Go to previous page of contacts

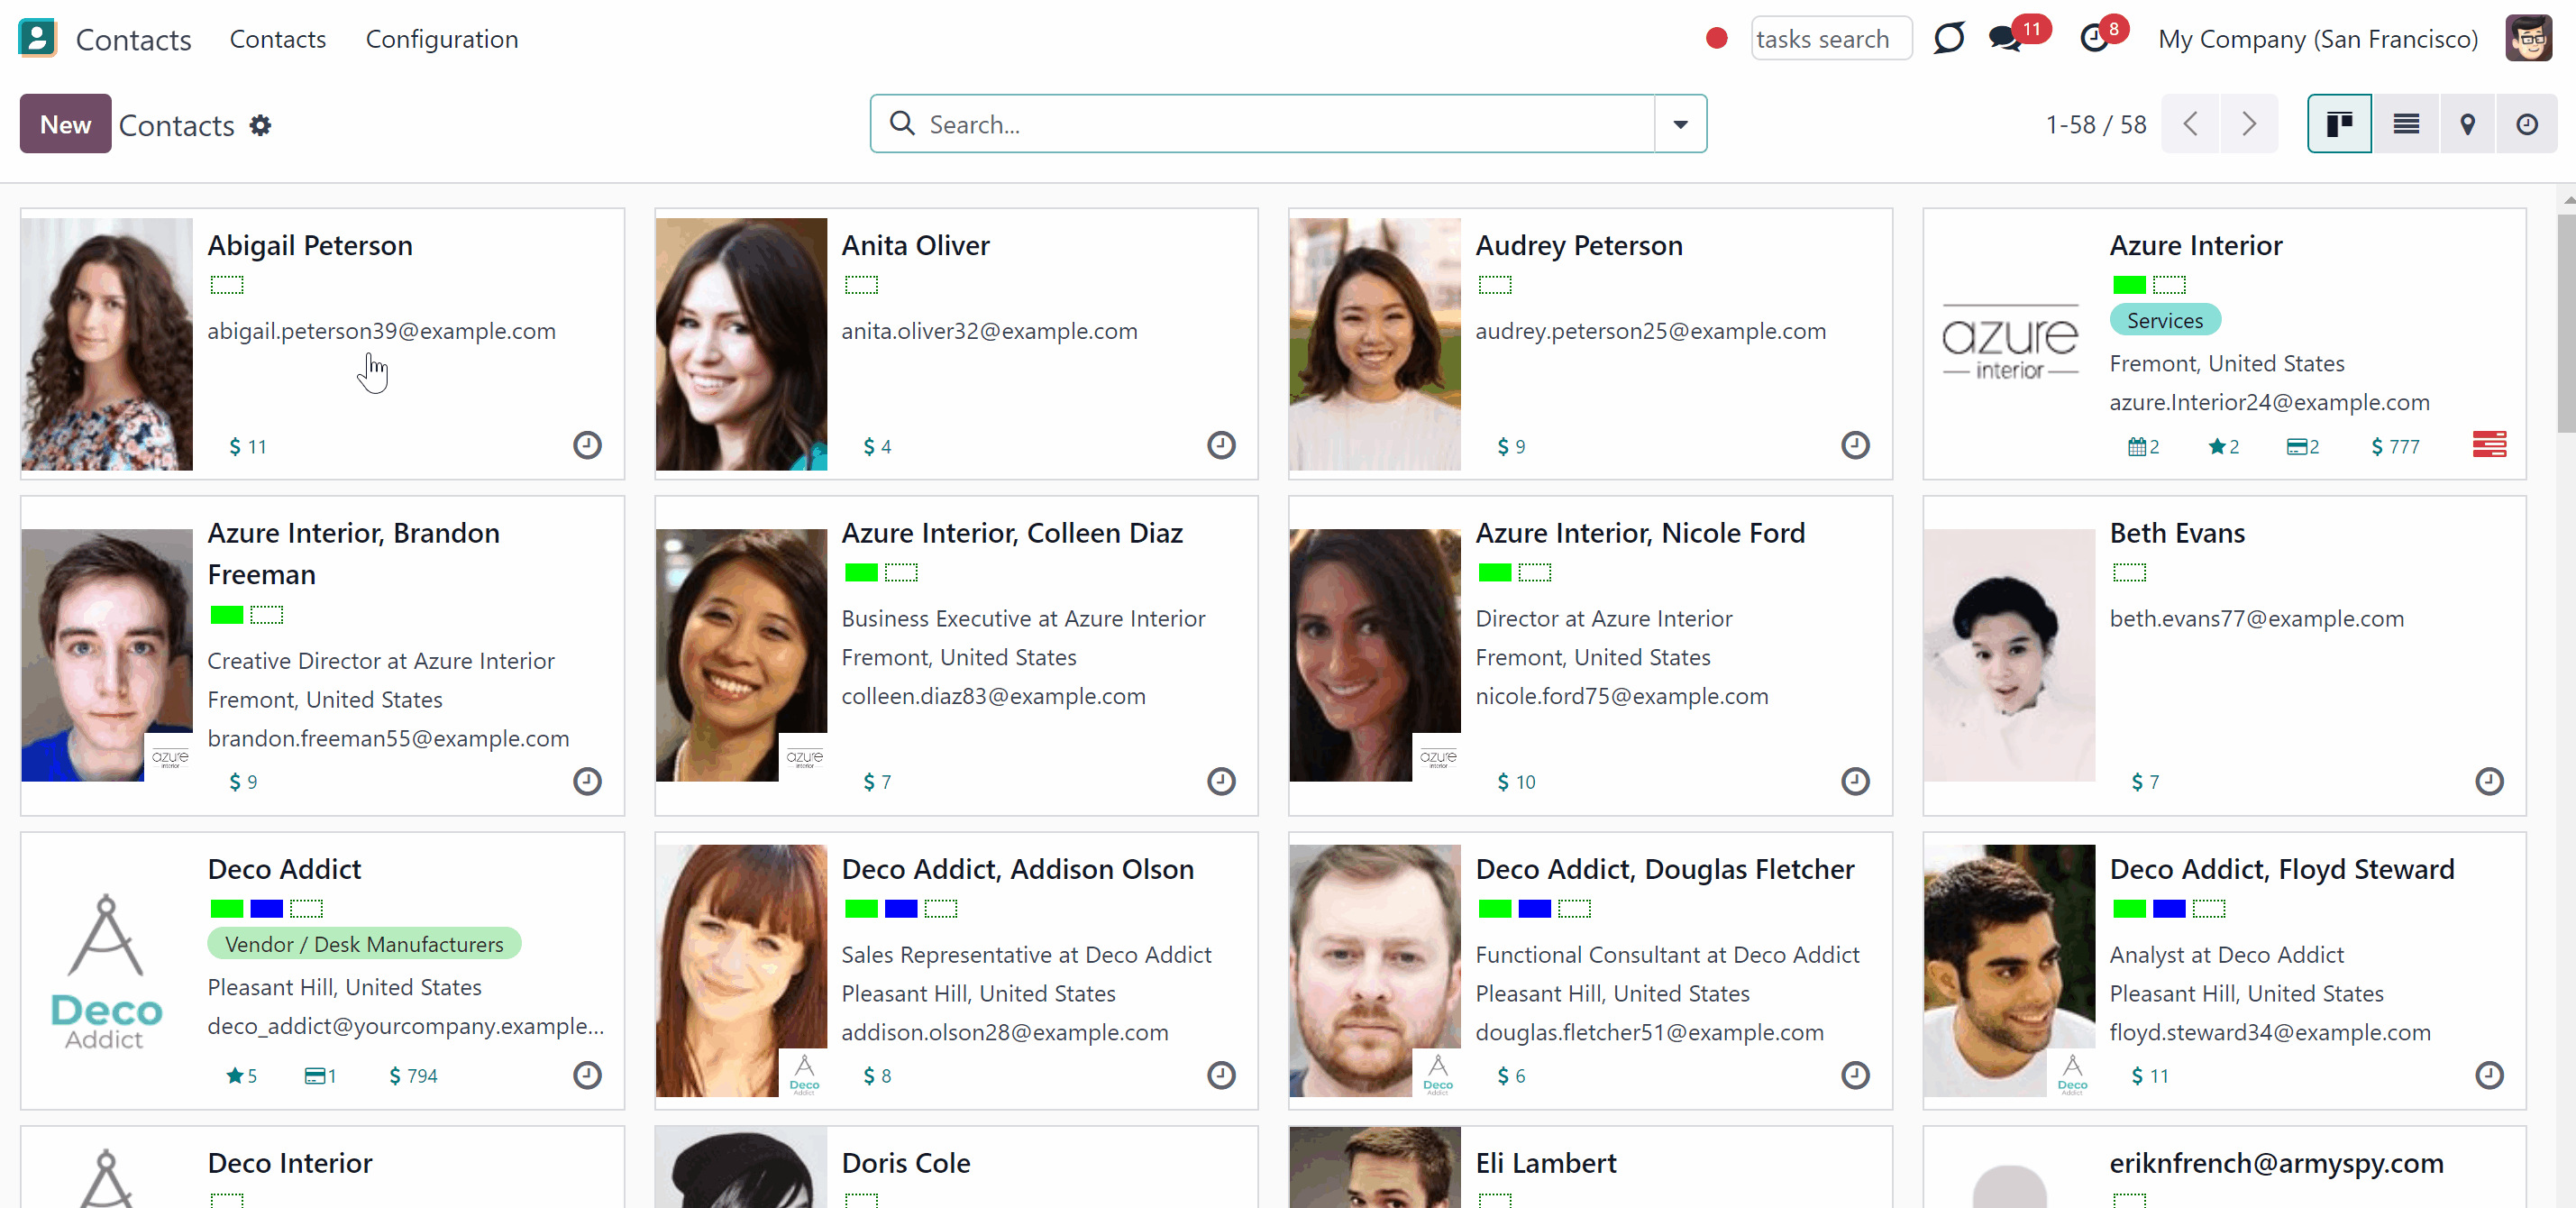tap(2190, 124)
